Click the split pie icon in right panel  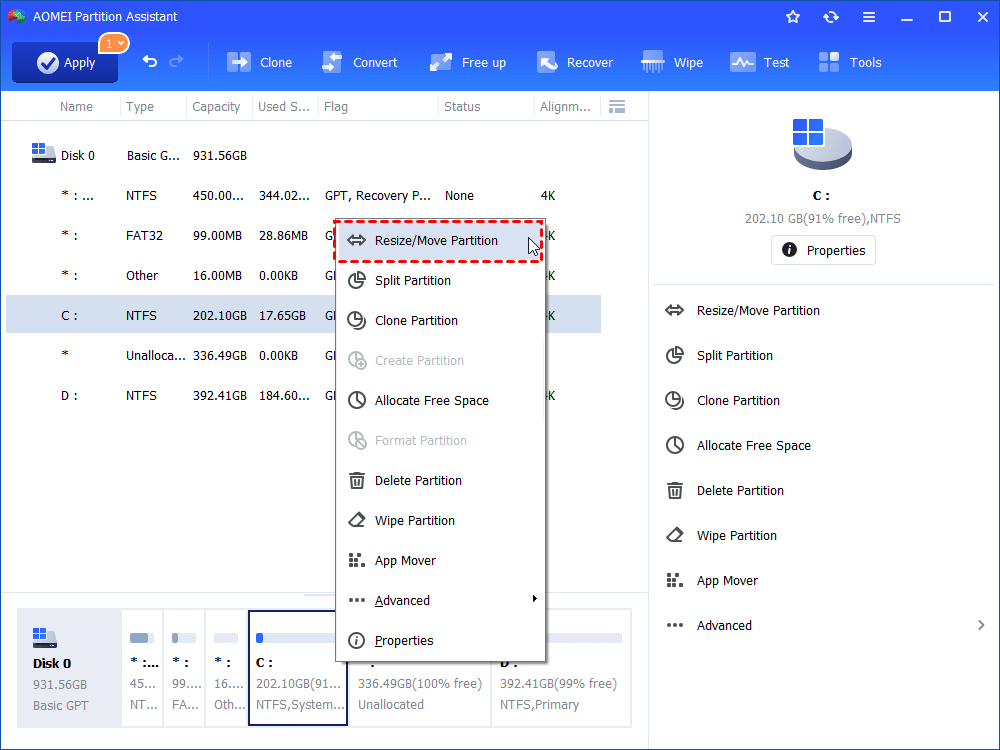675,355
